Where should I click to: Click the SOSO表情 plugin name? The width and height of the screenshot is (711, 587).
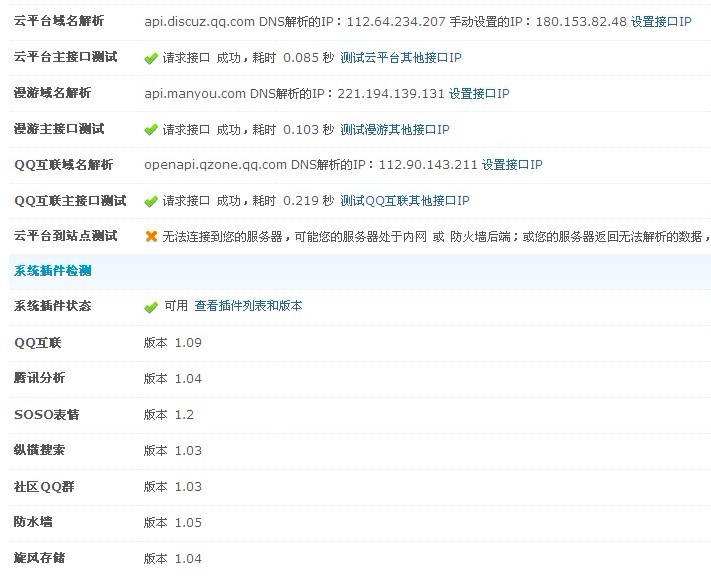[x=46, y=414]
